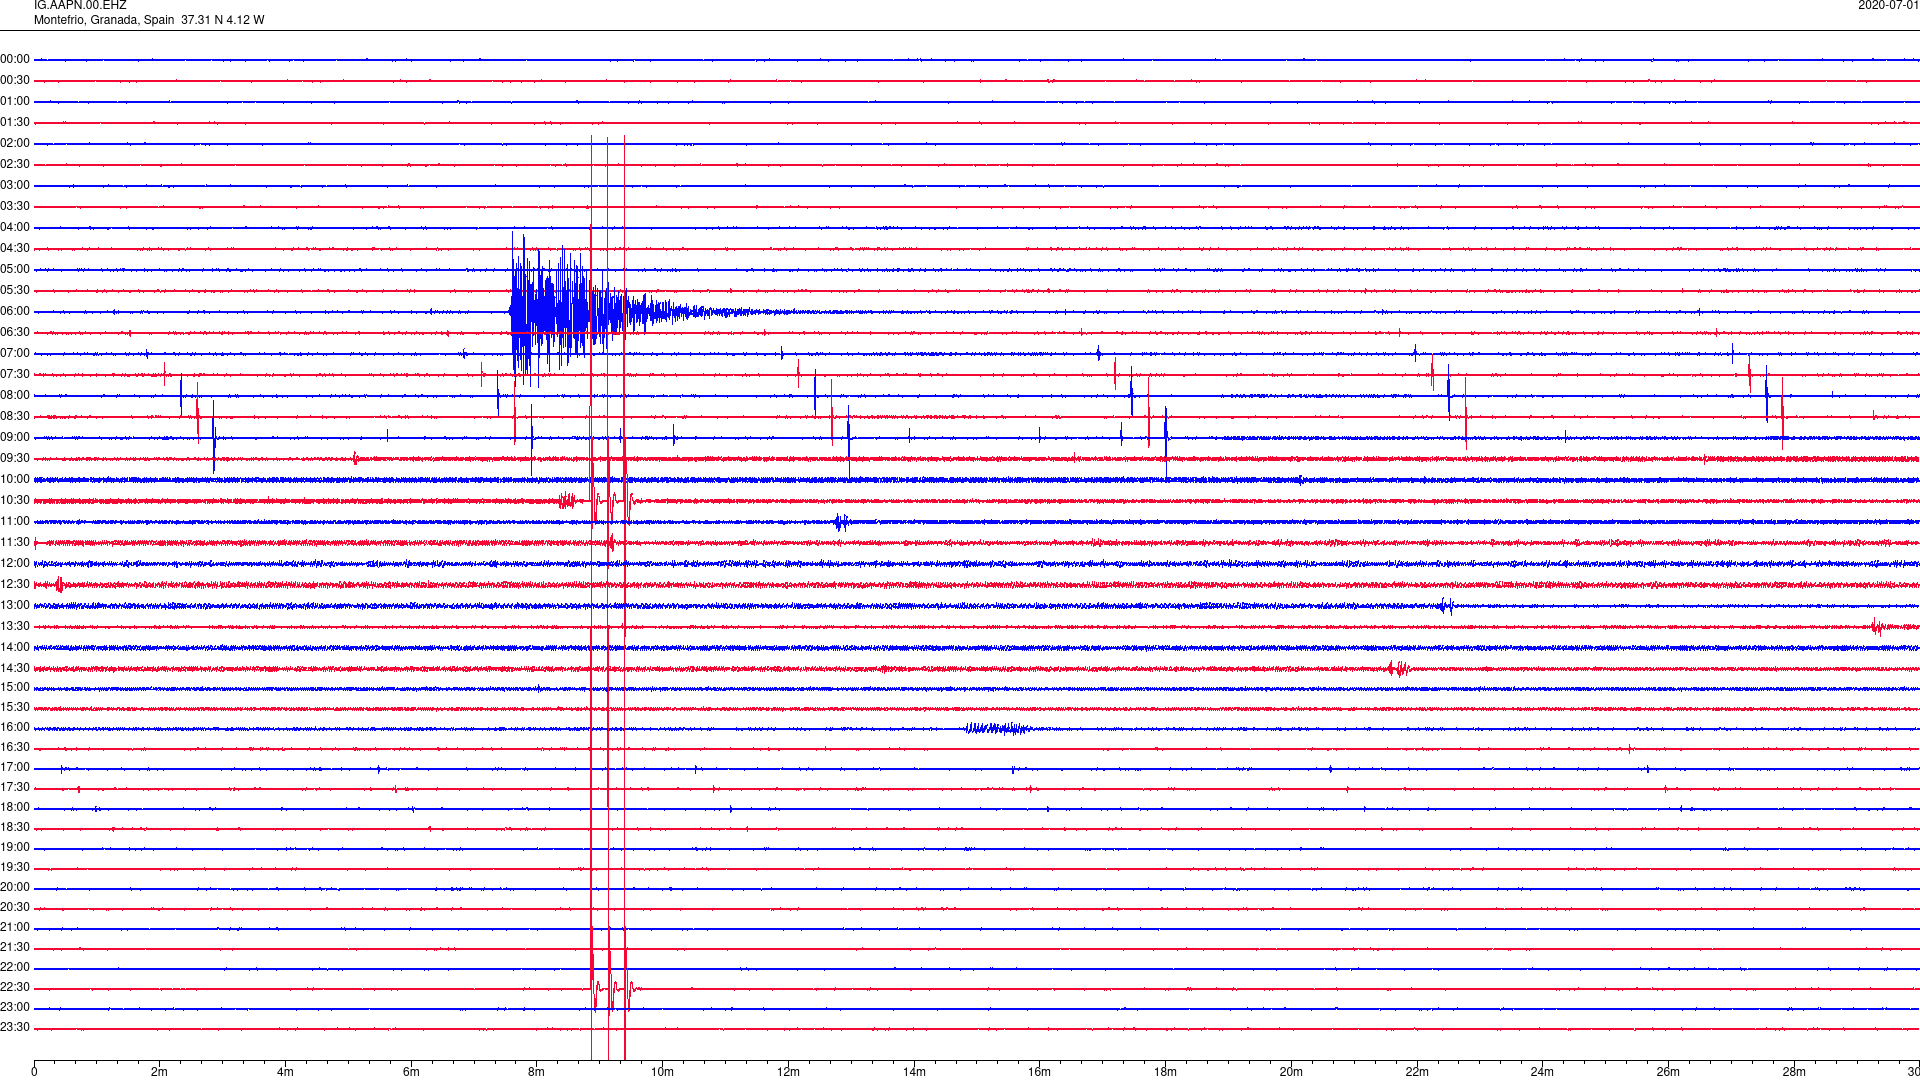
Task: Click the 14m tick on time axis
Action: tap(914, 1072)
